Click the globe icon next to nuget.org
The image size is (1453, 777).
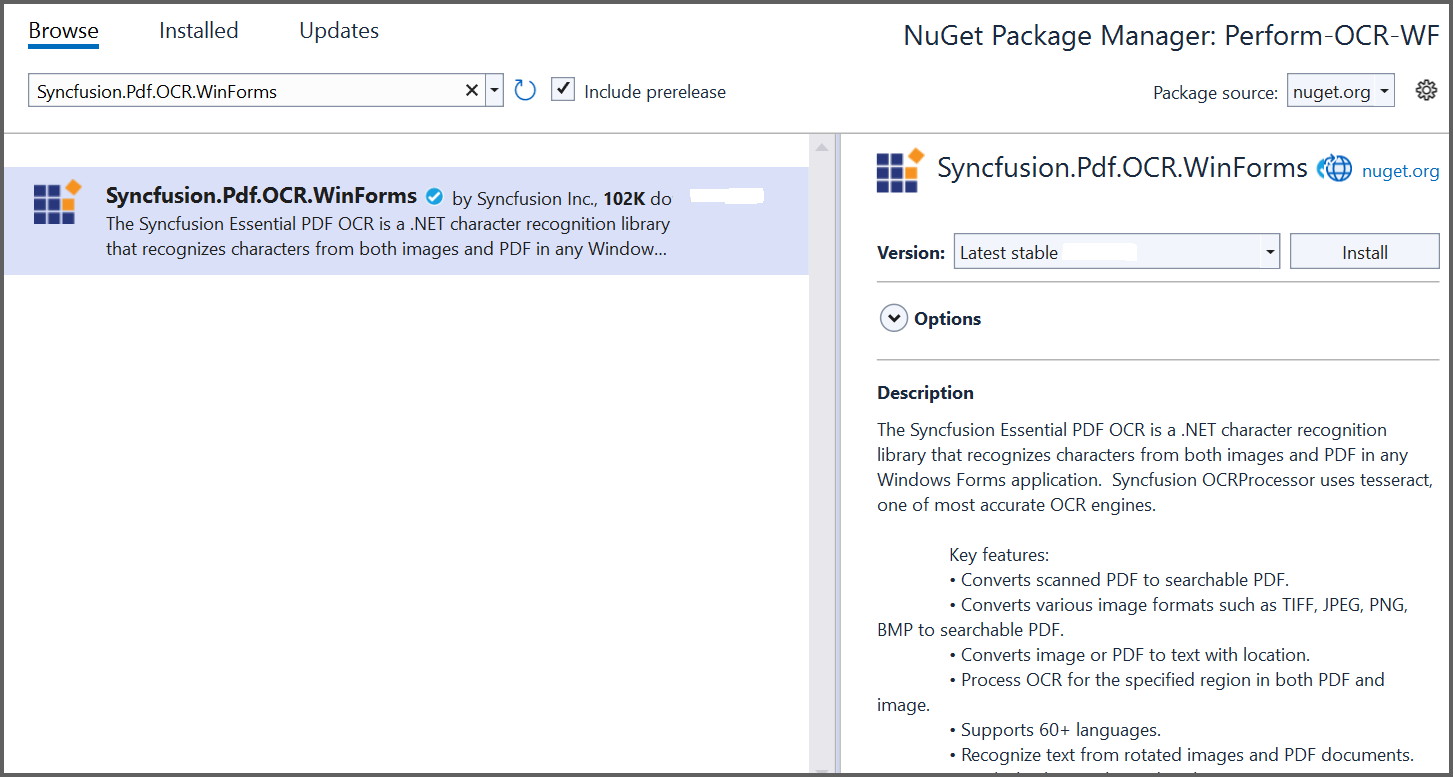coord(1334,169)
